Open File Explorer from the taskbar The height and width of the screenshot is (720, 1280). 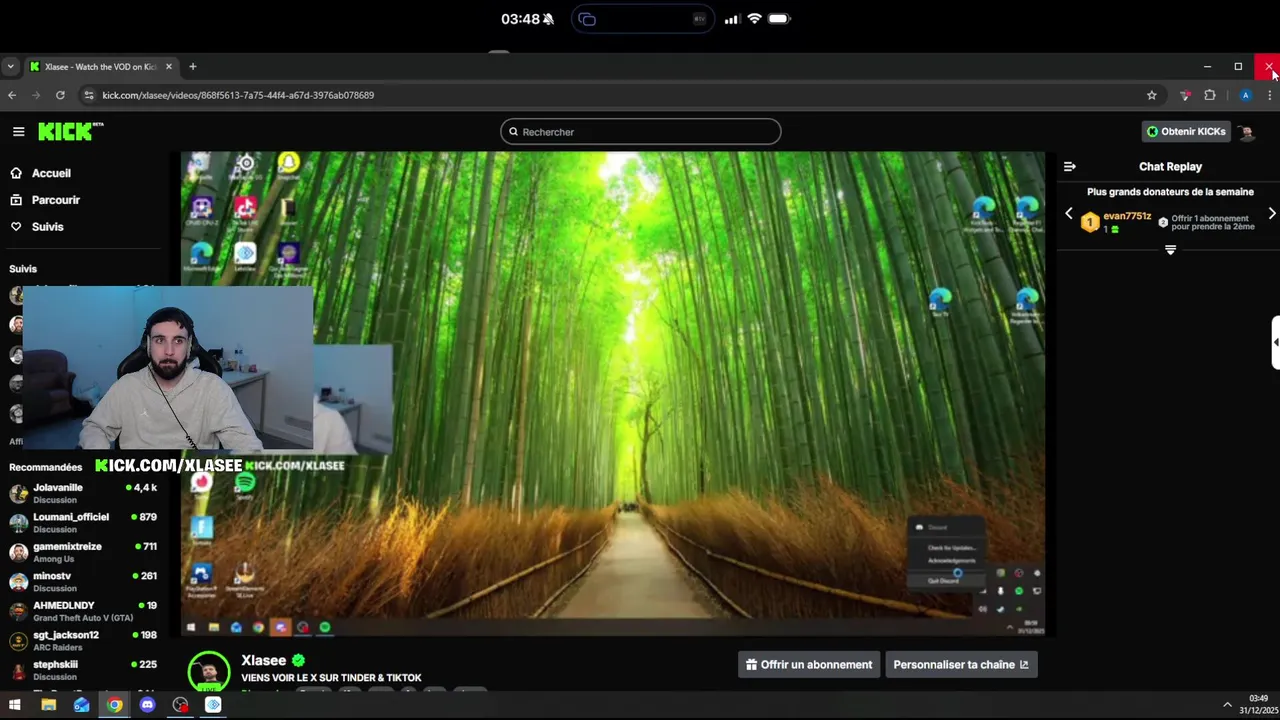(48, 705)
